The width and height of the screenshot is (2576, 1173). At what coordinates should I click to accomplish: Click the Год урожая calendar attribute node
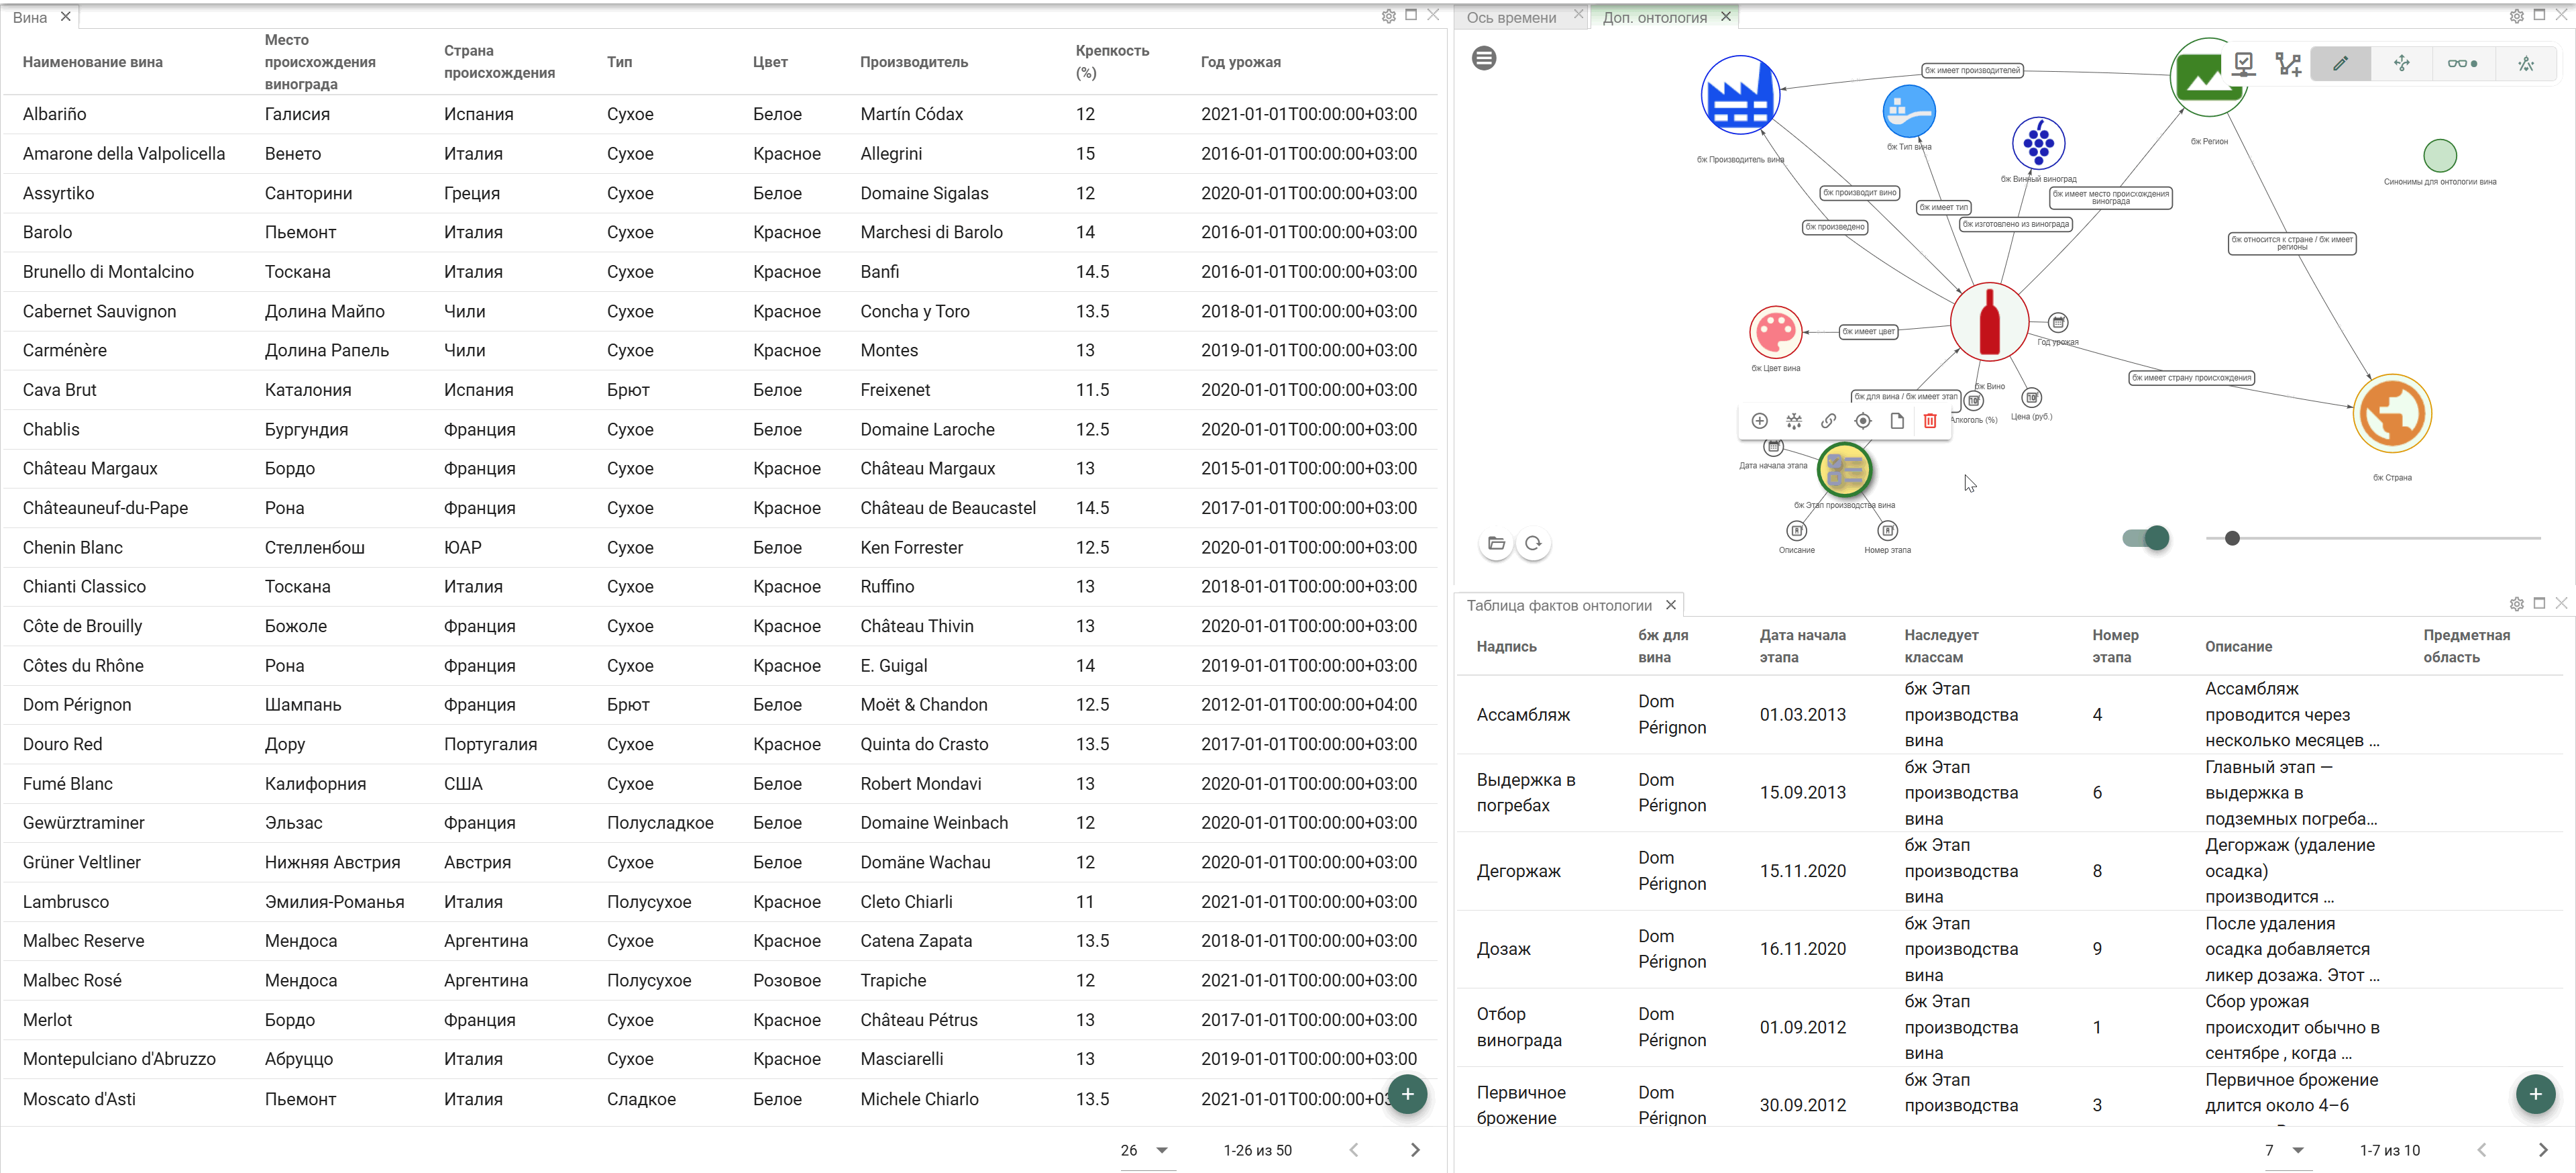pyautogui.click(x=2057, y=322)
